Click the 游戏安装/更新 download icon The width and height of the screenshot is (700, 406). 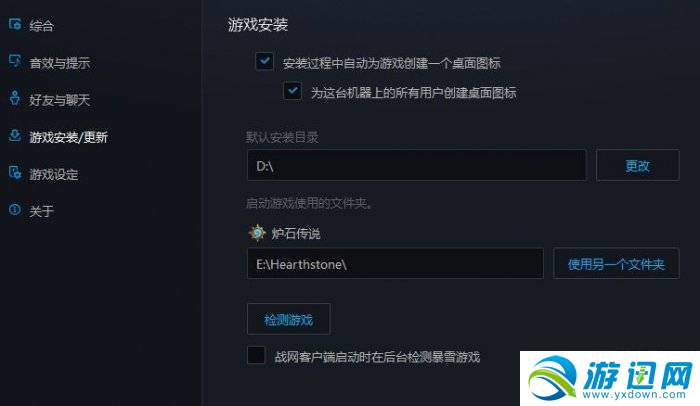15,135
